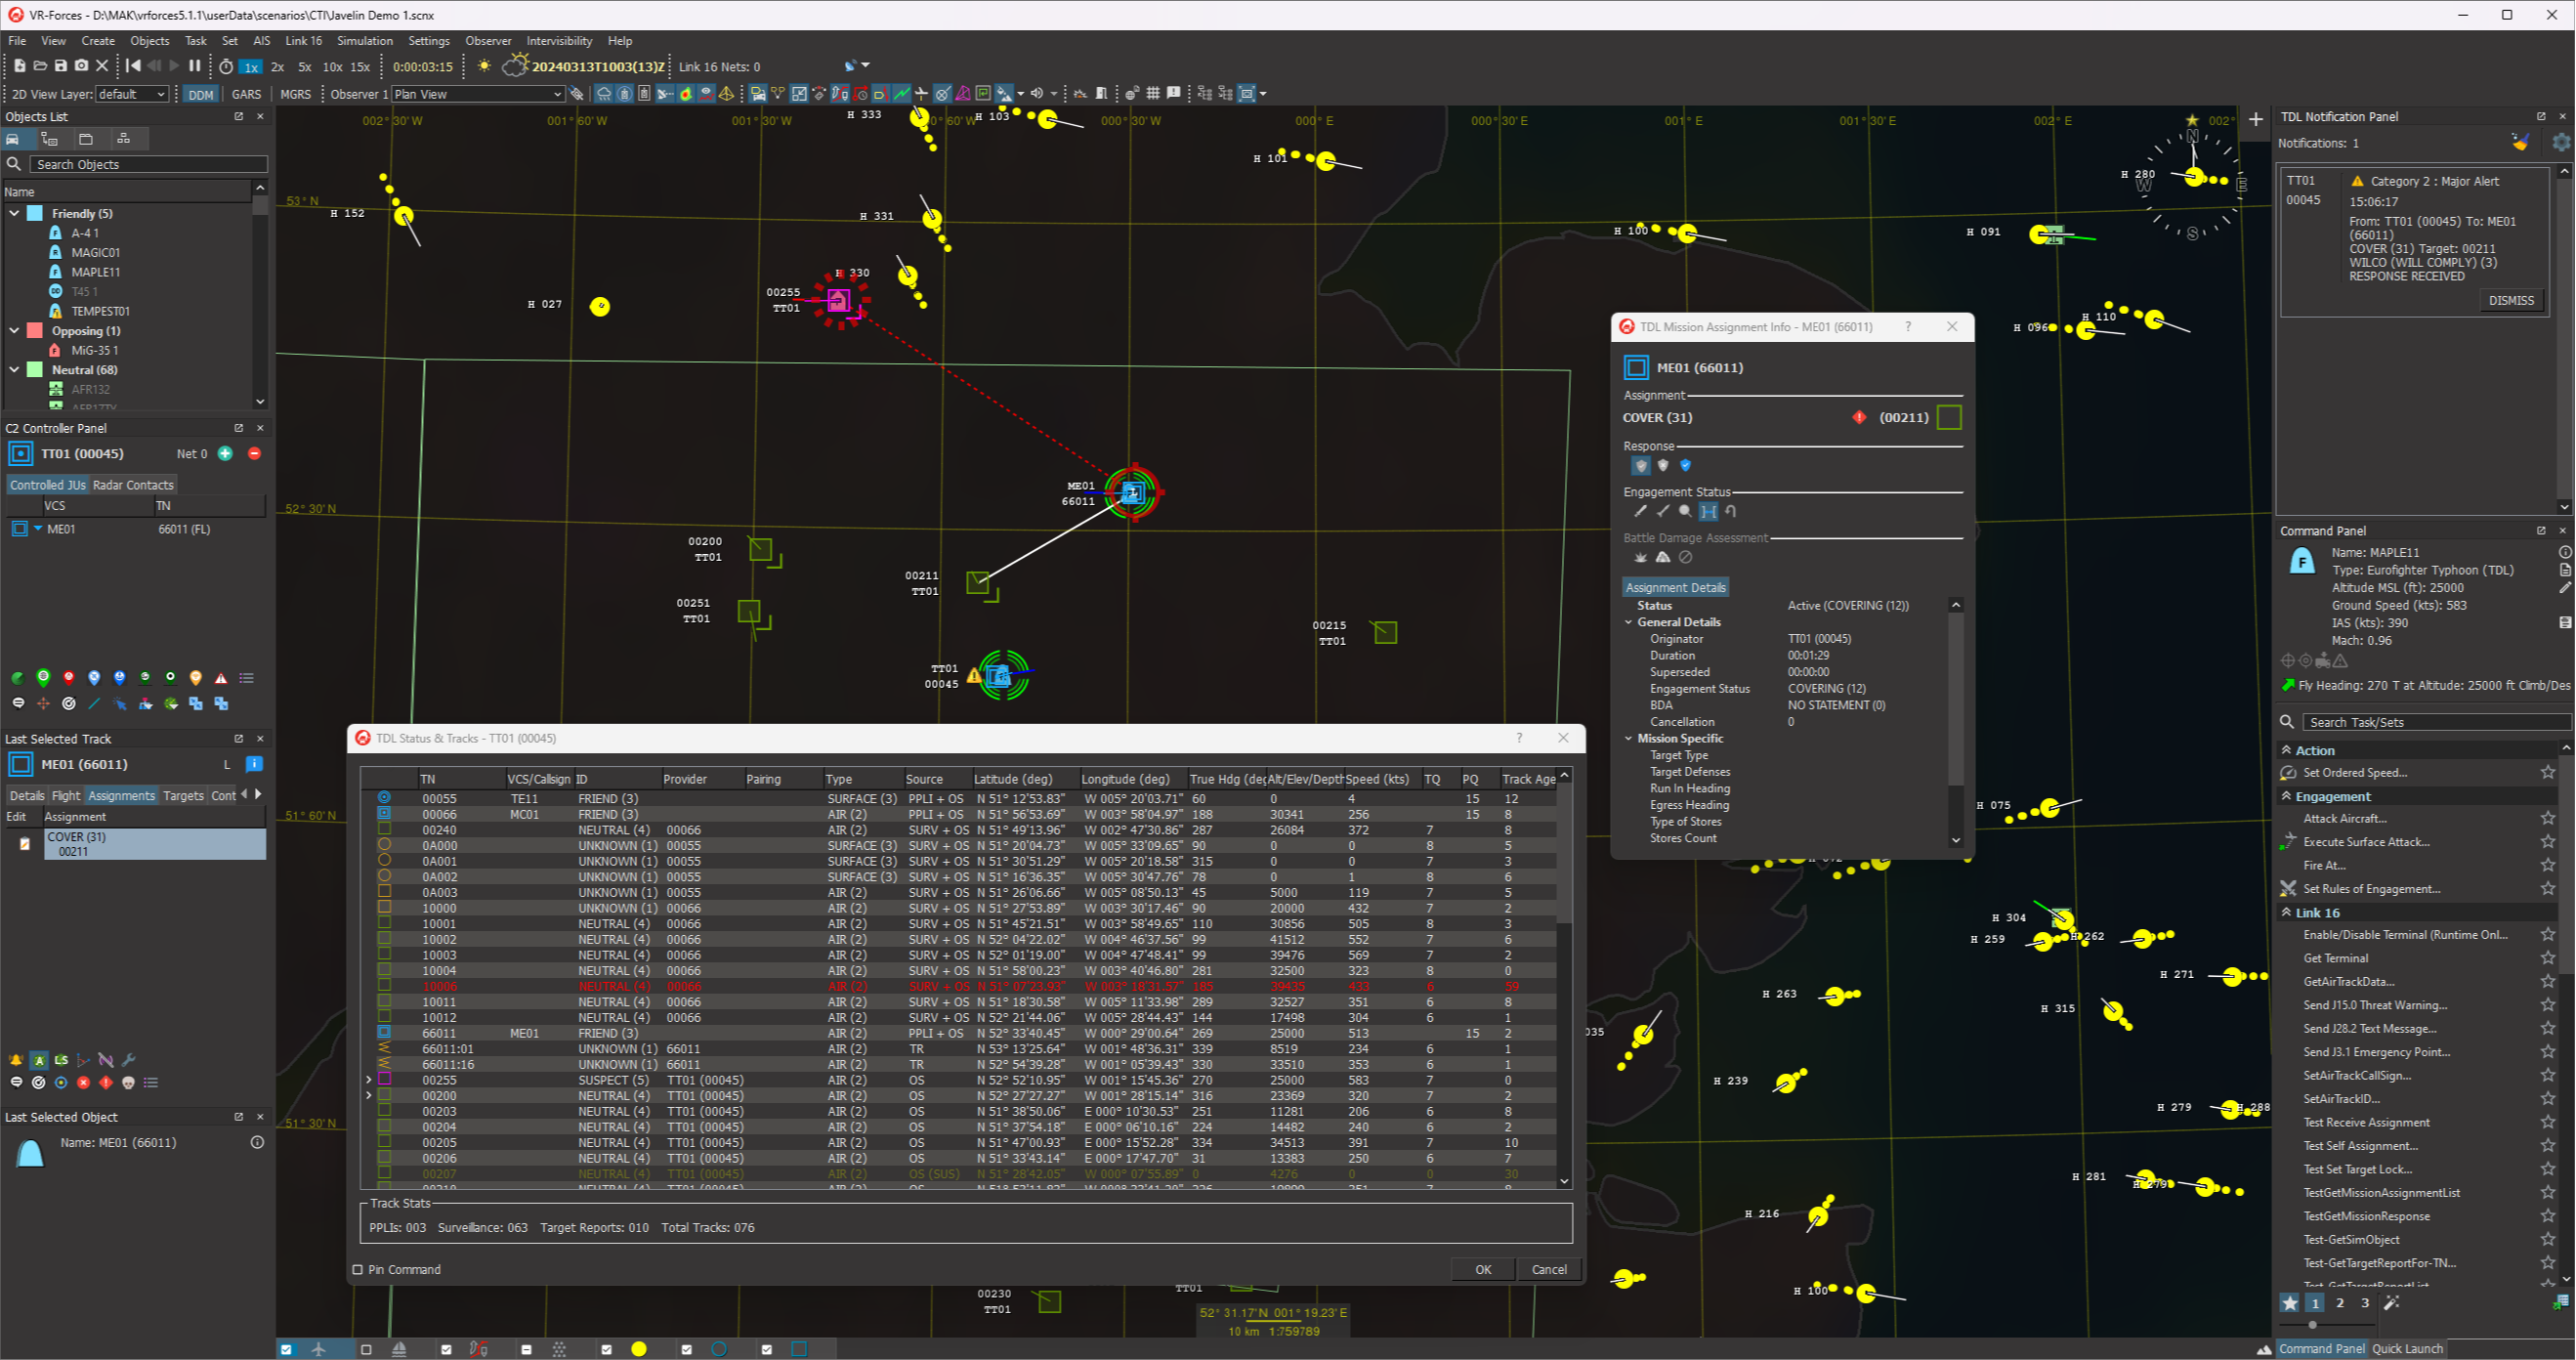Image resolution: width=2576 pixels, height=1360 pixels.
Task: Select the red 10006 track row
Action: tap(958, 986)
